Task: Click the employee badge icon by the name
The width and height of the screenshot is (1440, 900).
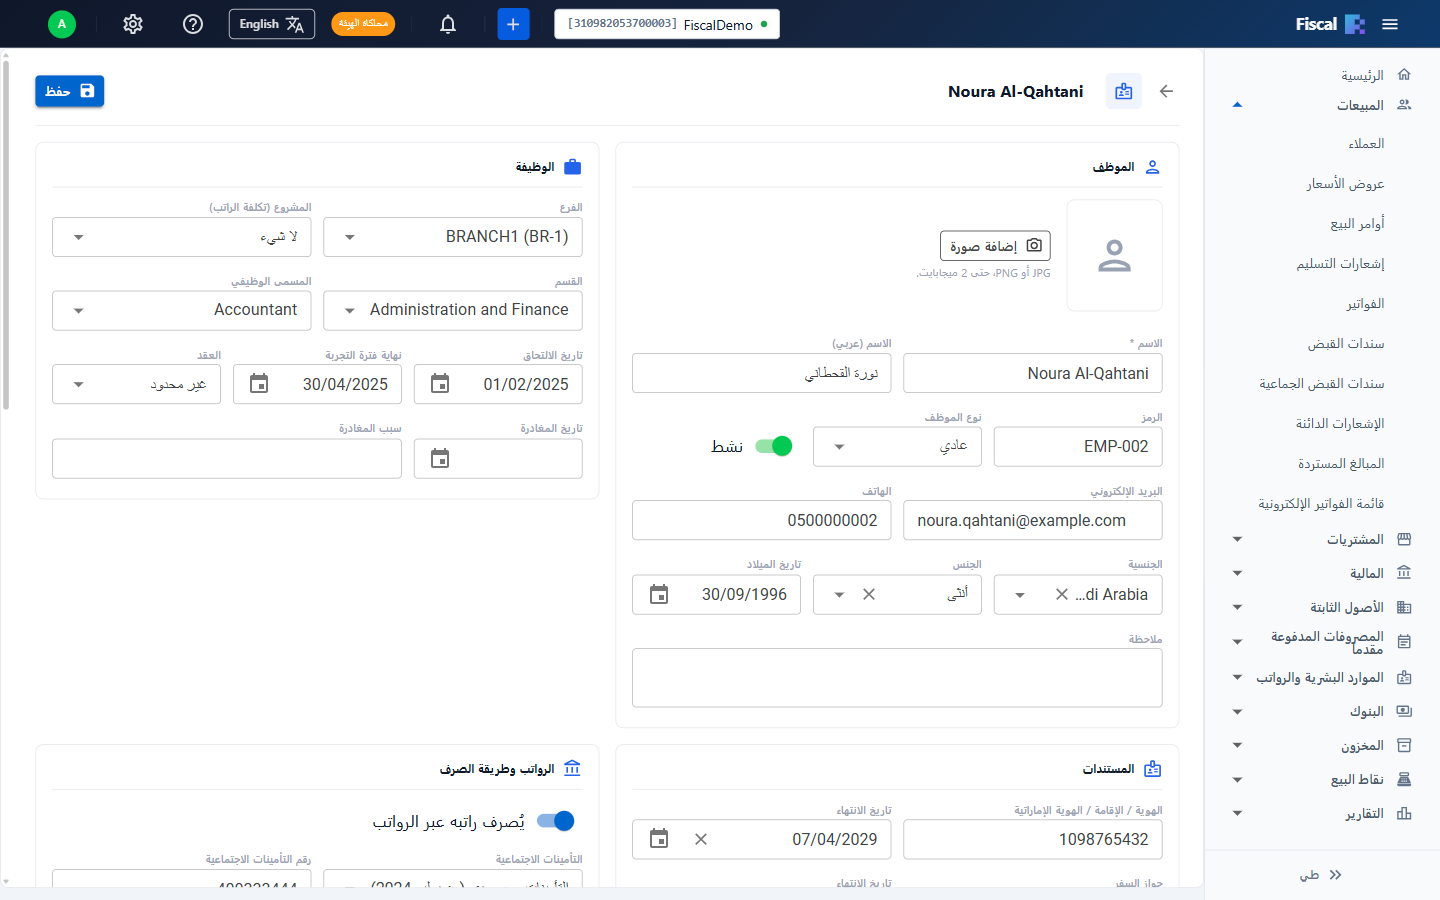Action: (x=1124, y=91)
